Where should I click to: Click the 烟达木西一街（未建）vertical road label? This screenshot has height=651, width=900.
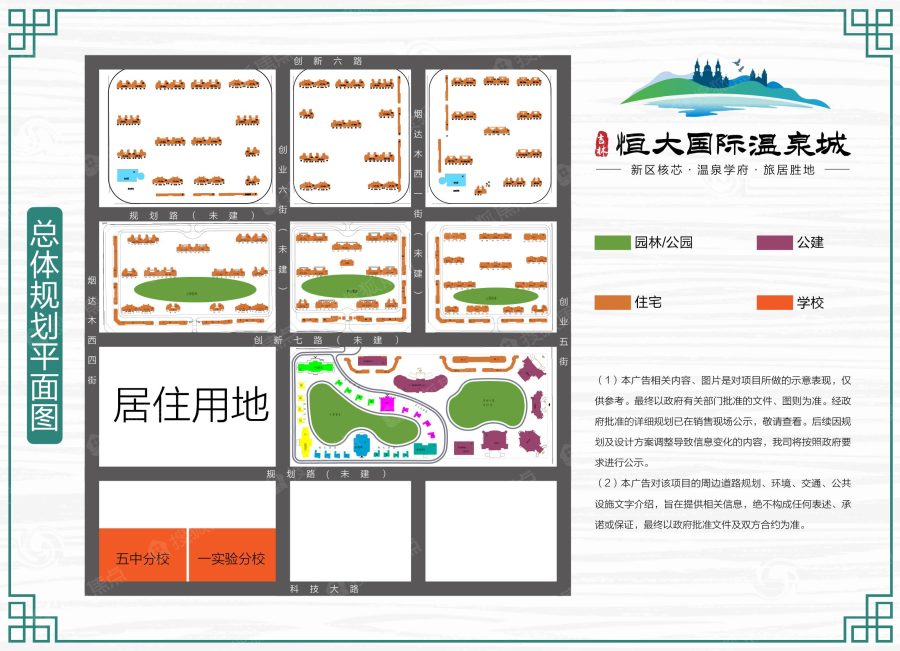(418, 201)
